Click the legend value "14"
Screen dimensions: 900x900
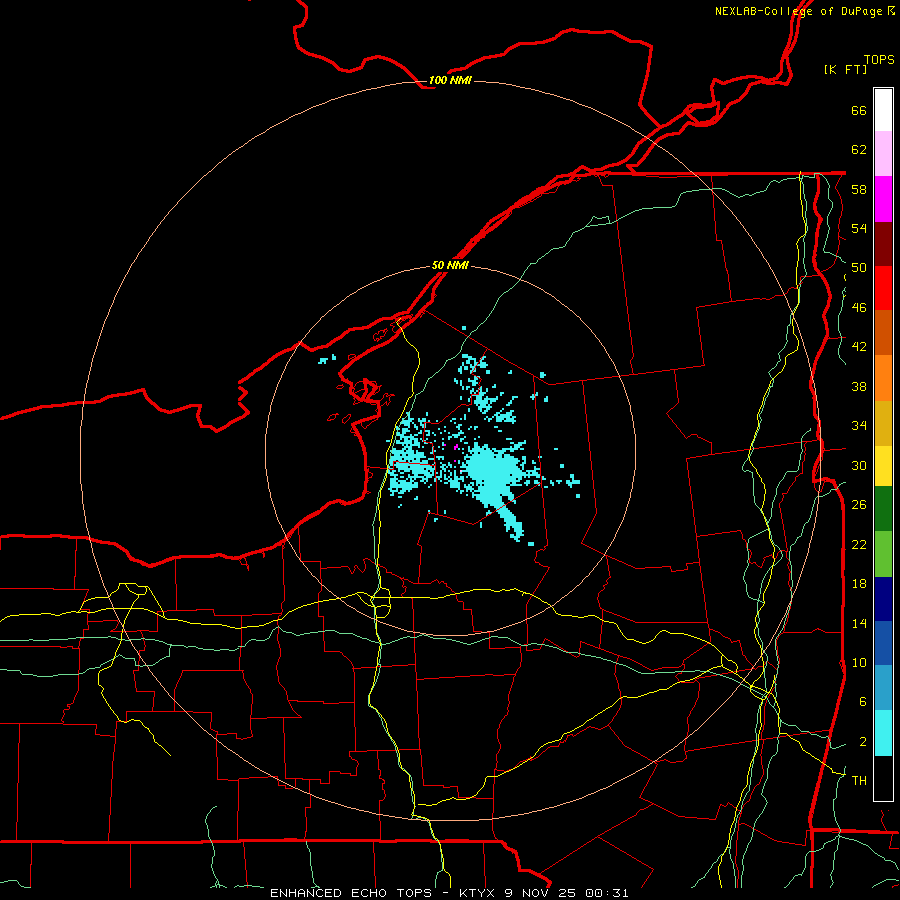tap(859, 623)
